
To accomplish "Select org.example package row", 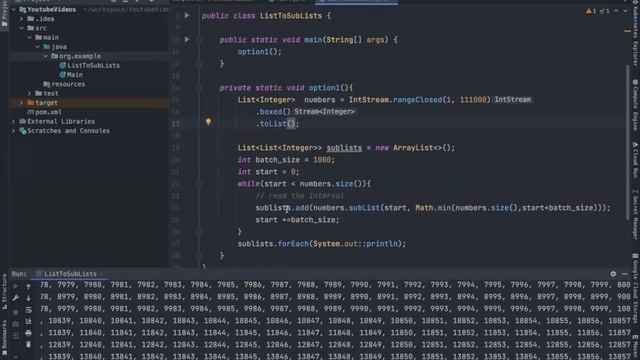I will [89, 56].
